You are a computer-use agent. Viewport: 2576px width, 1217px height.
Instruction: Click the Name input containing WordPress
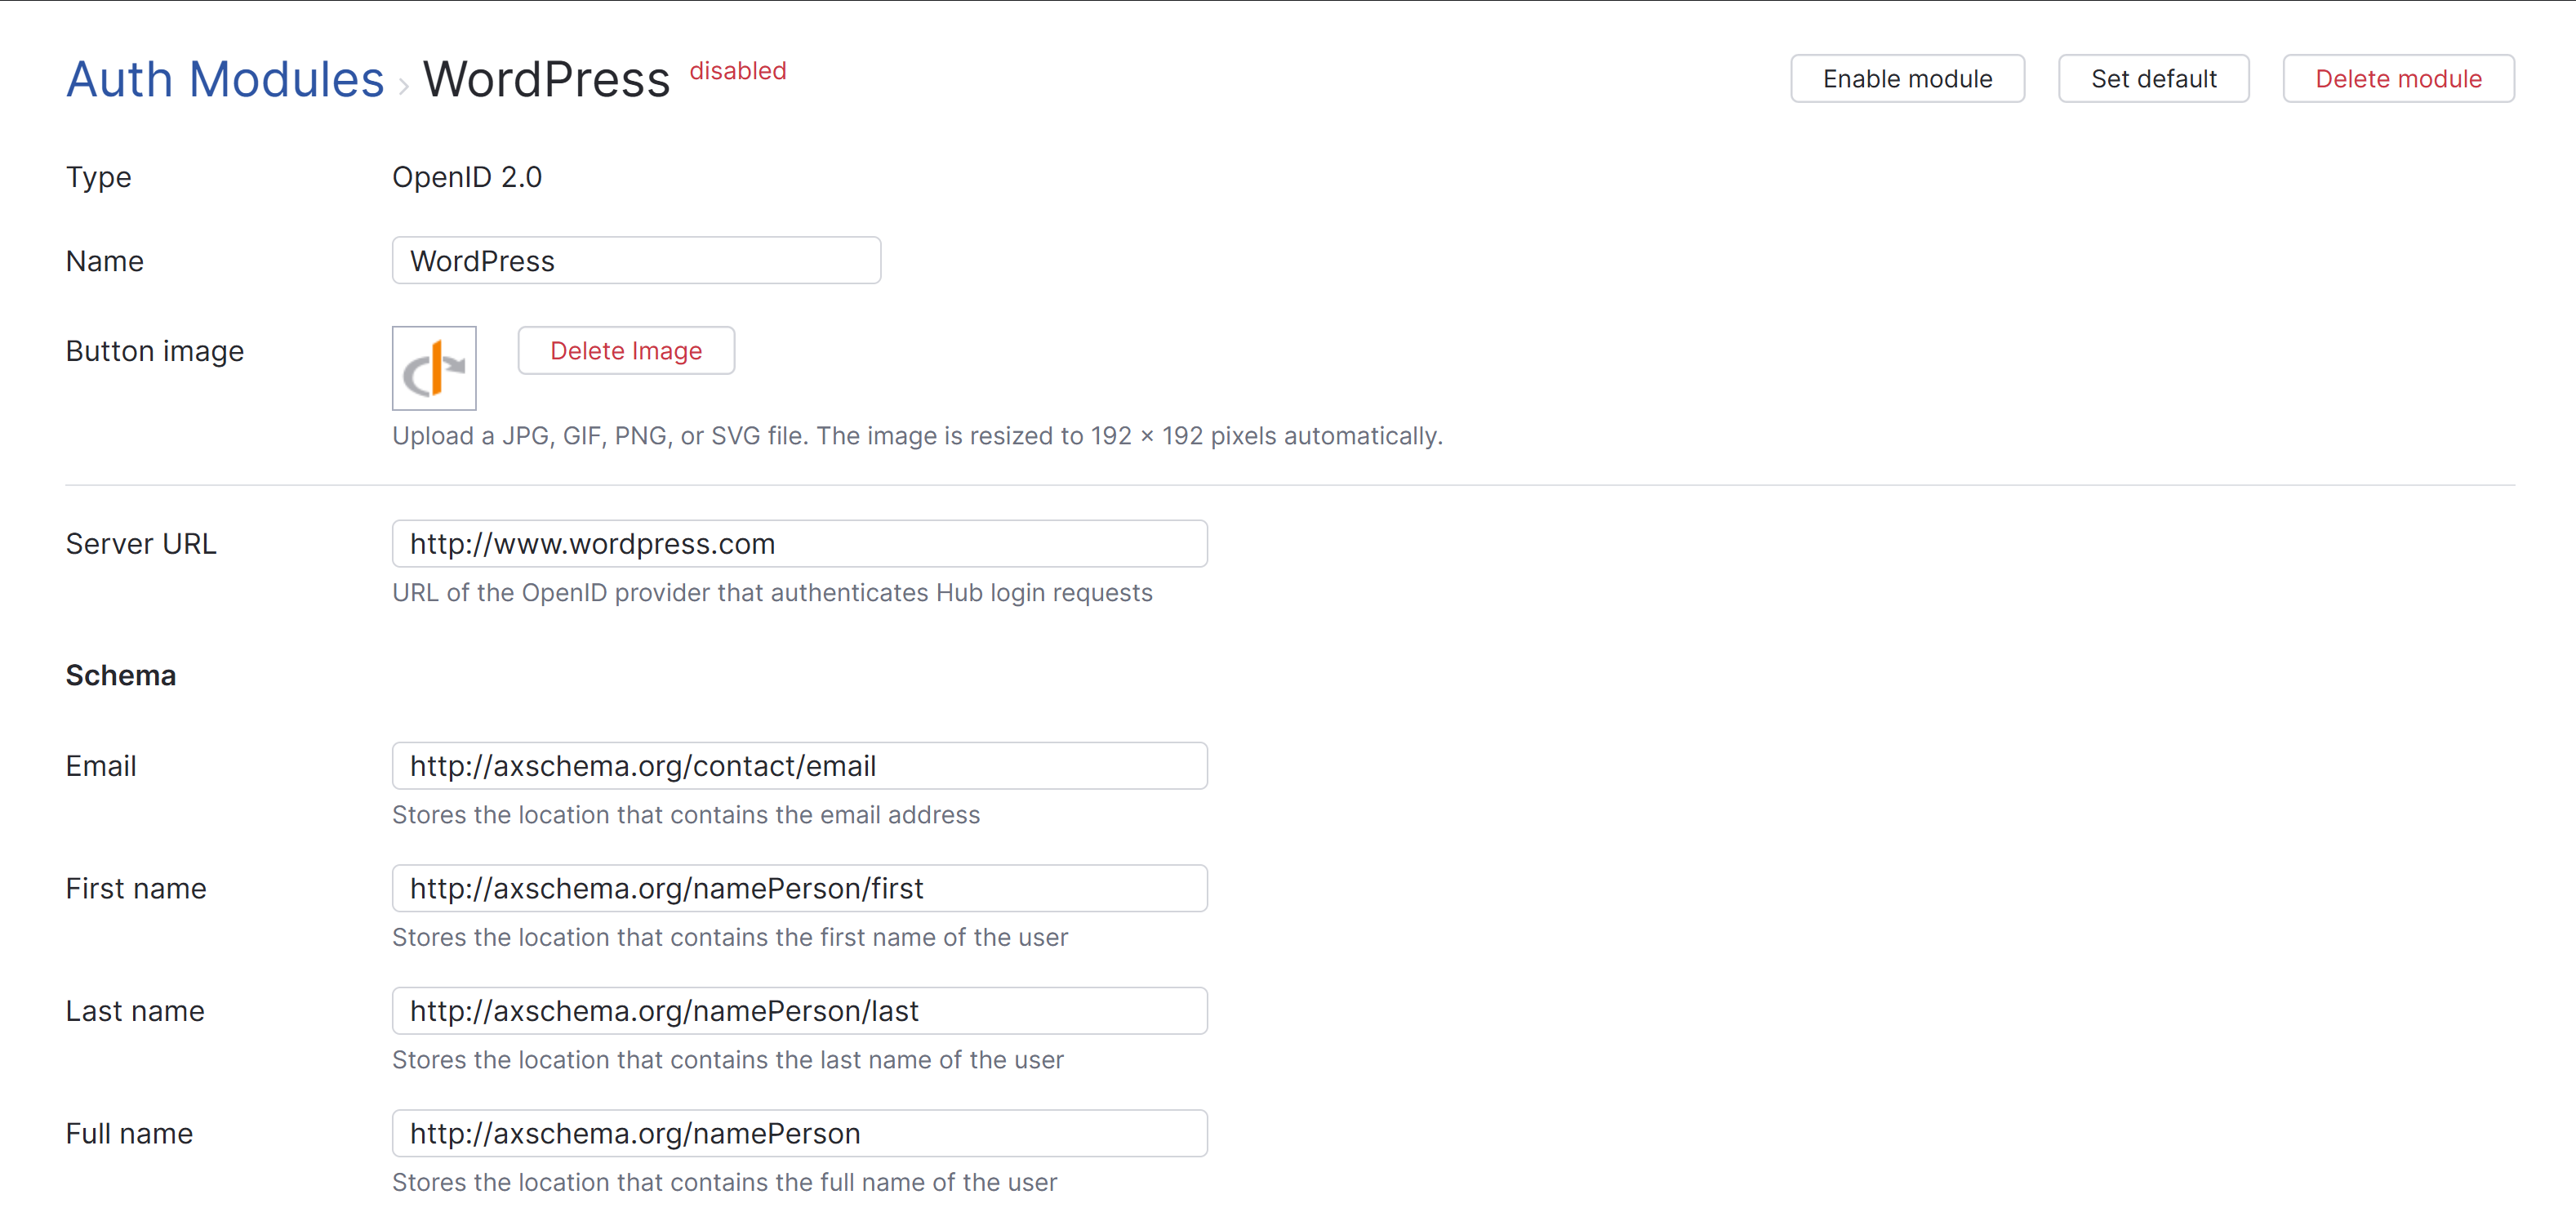[x=636, y=260]
